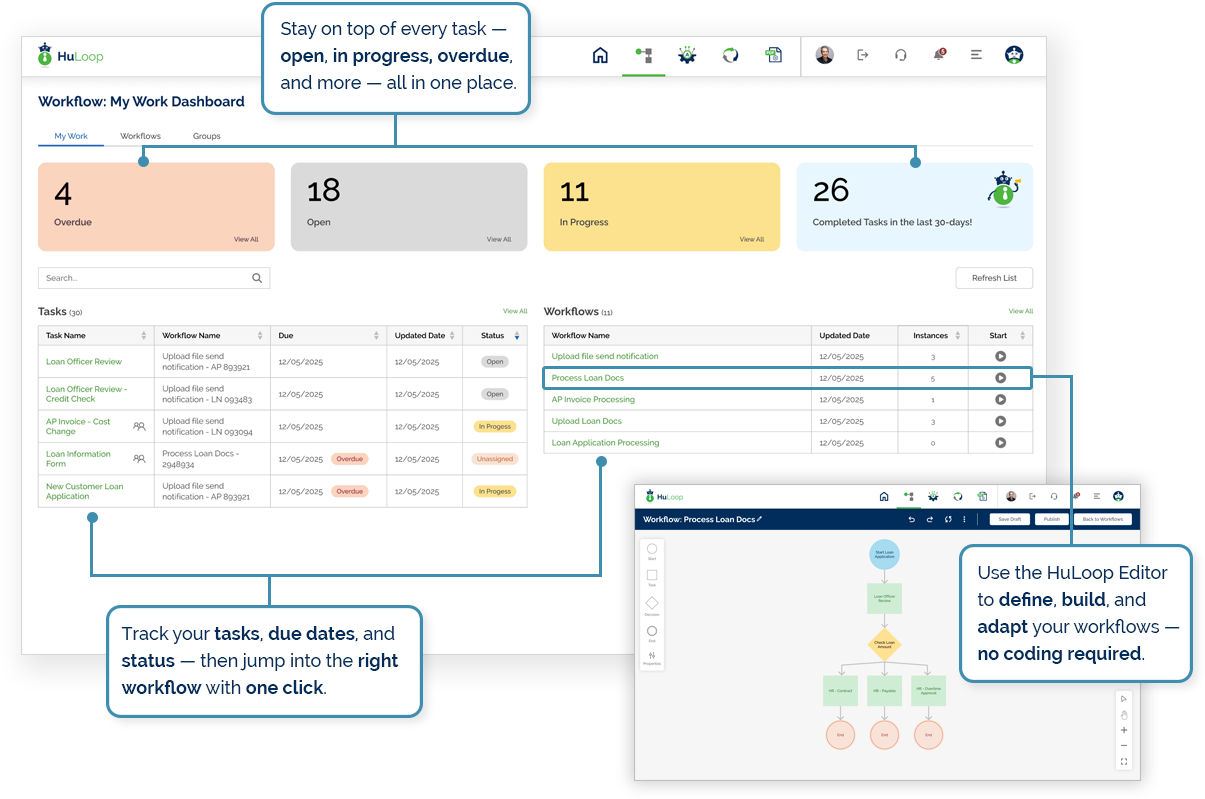Screen dimensions: 1205x799
Task: Start the Process Loan Docs workflow
Action: point(1000,378)
